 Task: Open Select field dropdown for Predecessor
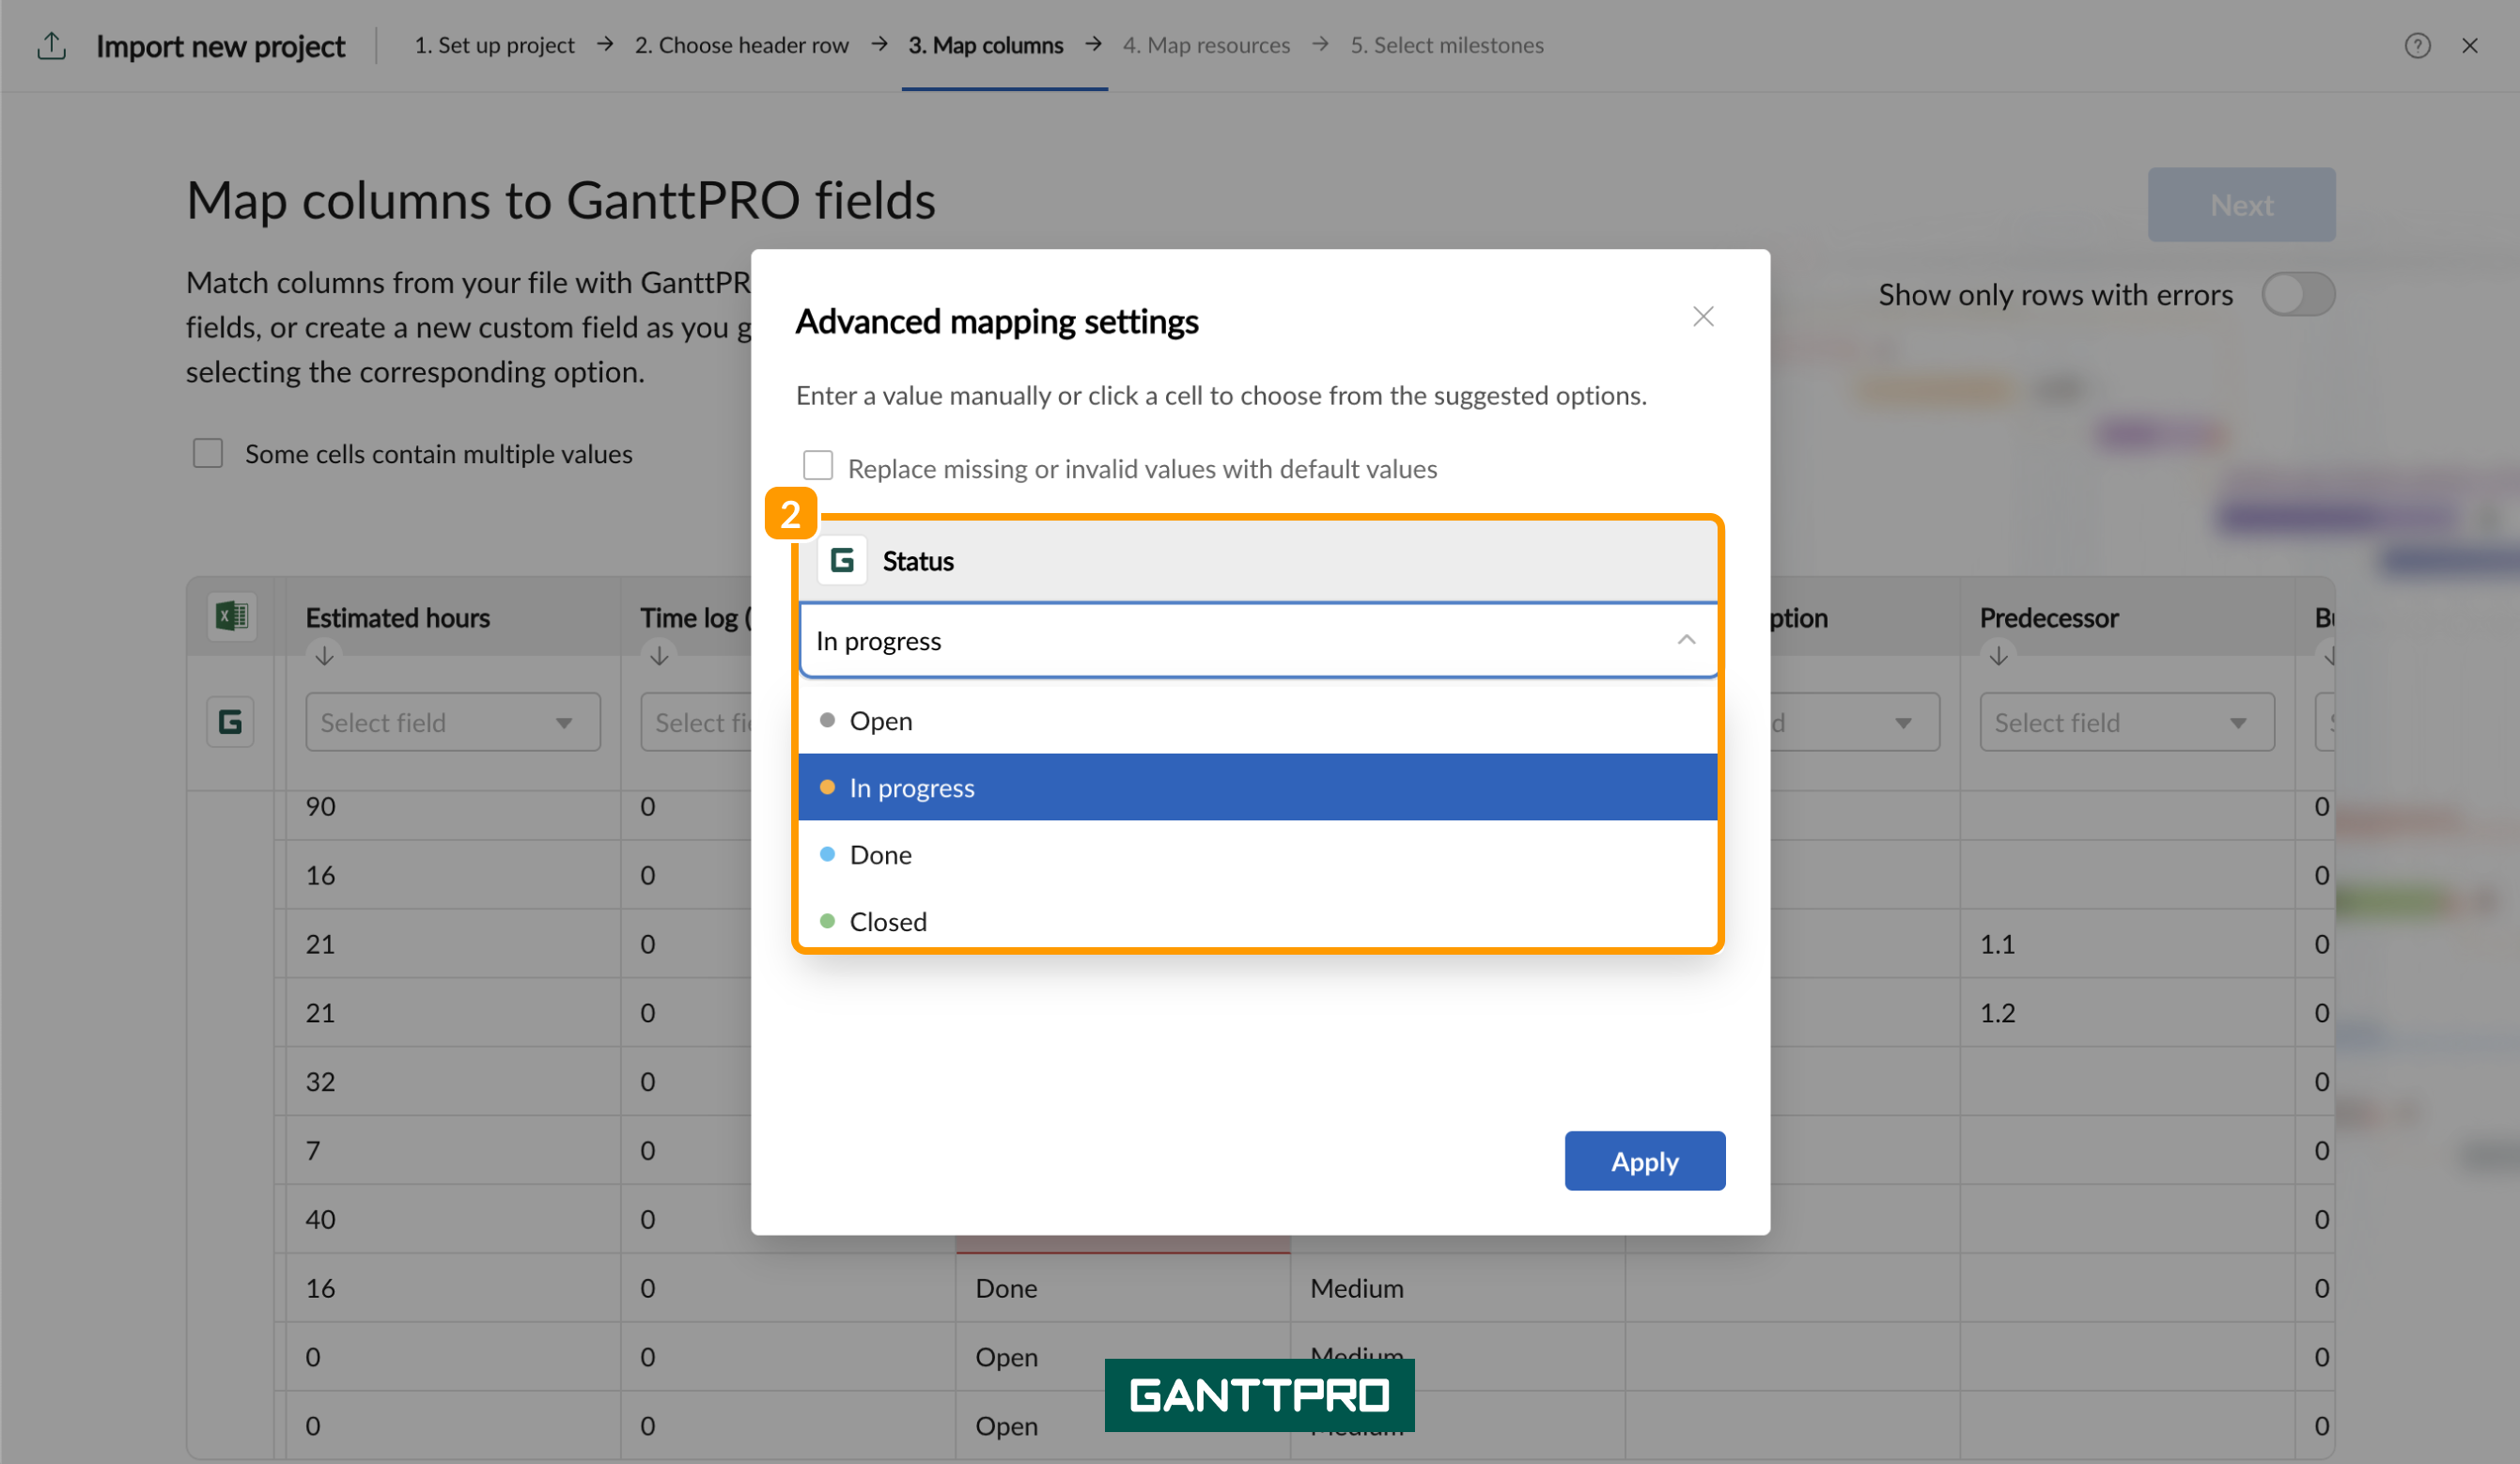2127,722
